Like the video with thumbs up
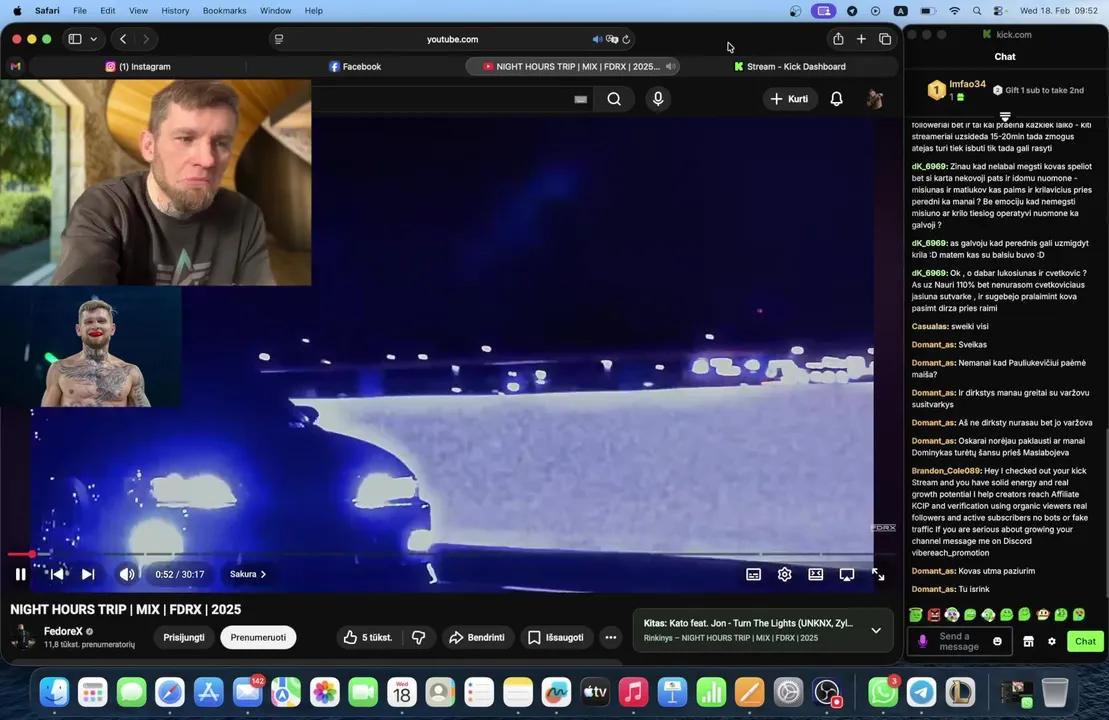Image resolution: width=1109 pixels, height=720 pixels. (x=368, y=637)
